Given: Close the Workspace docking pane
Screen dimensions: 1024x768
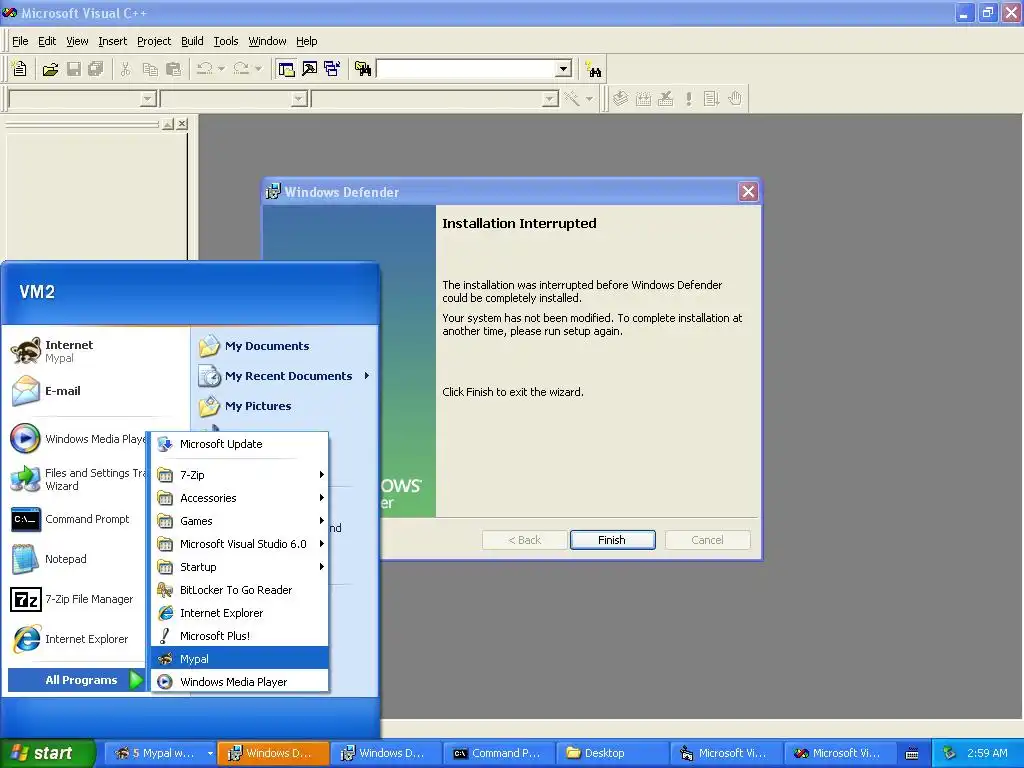Looking at the screenshot, I should 182,123.
